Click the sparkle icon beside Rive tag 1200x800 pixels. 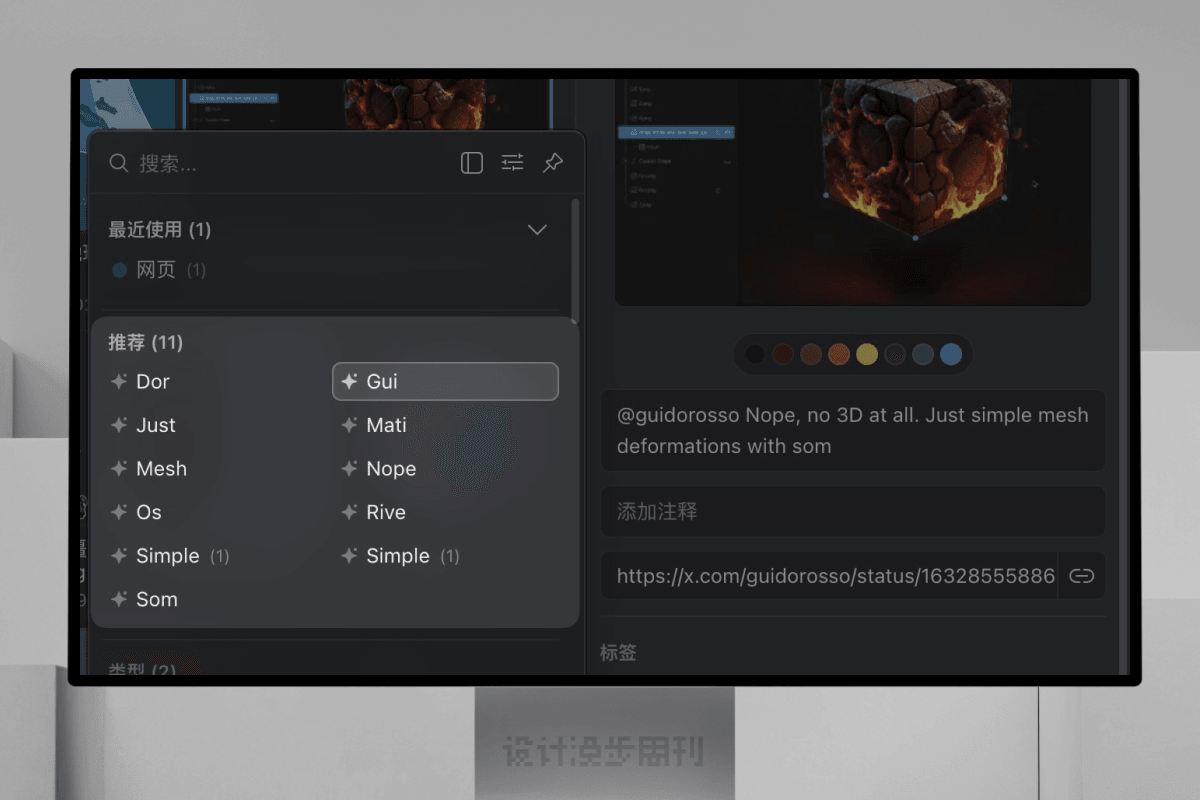tap(349, 513)
